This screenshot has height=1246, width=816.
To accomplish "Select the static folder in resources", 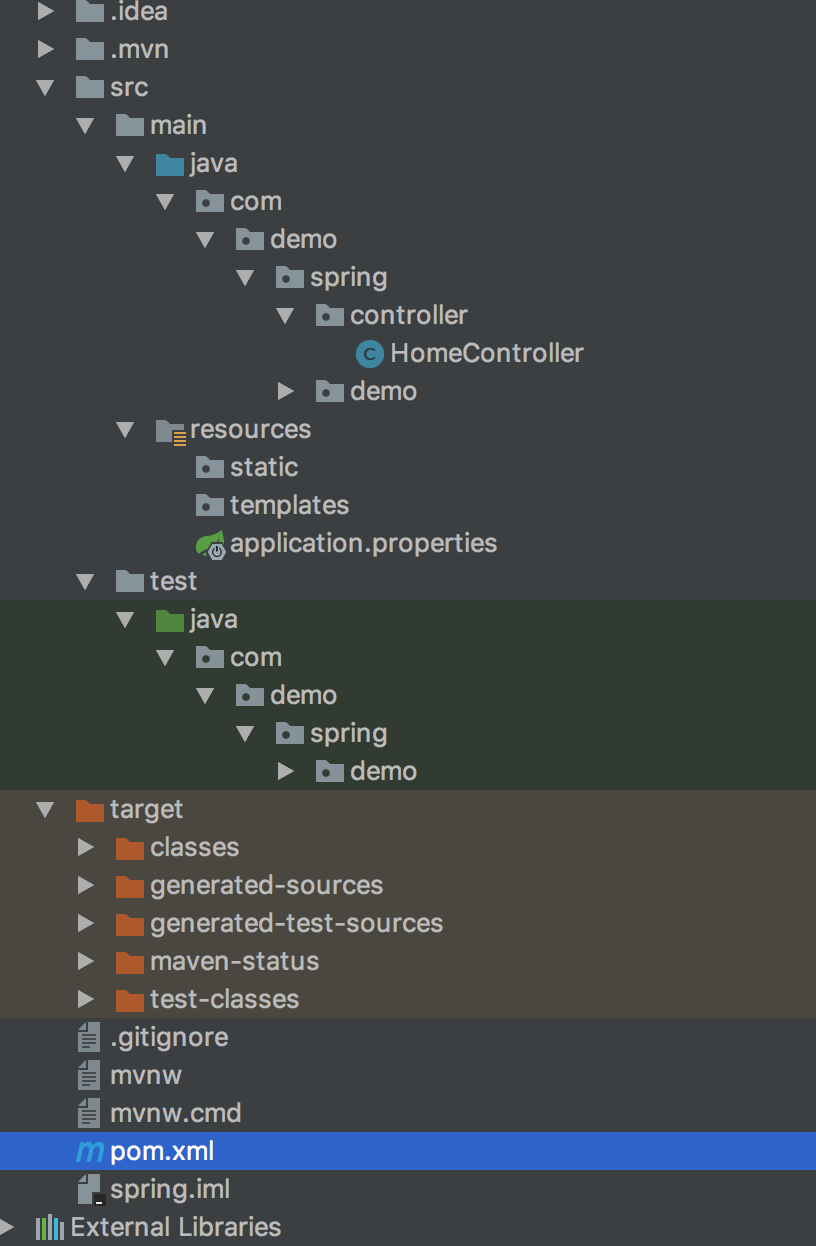I will (x=264, y=467).
